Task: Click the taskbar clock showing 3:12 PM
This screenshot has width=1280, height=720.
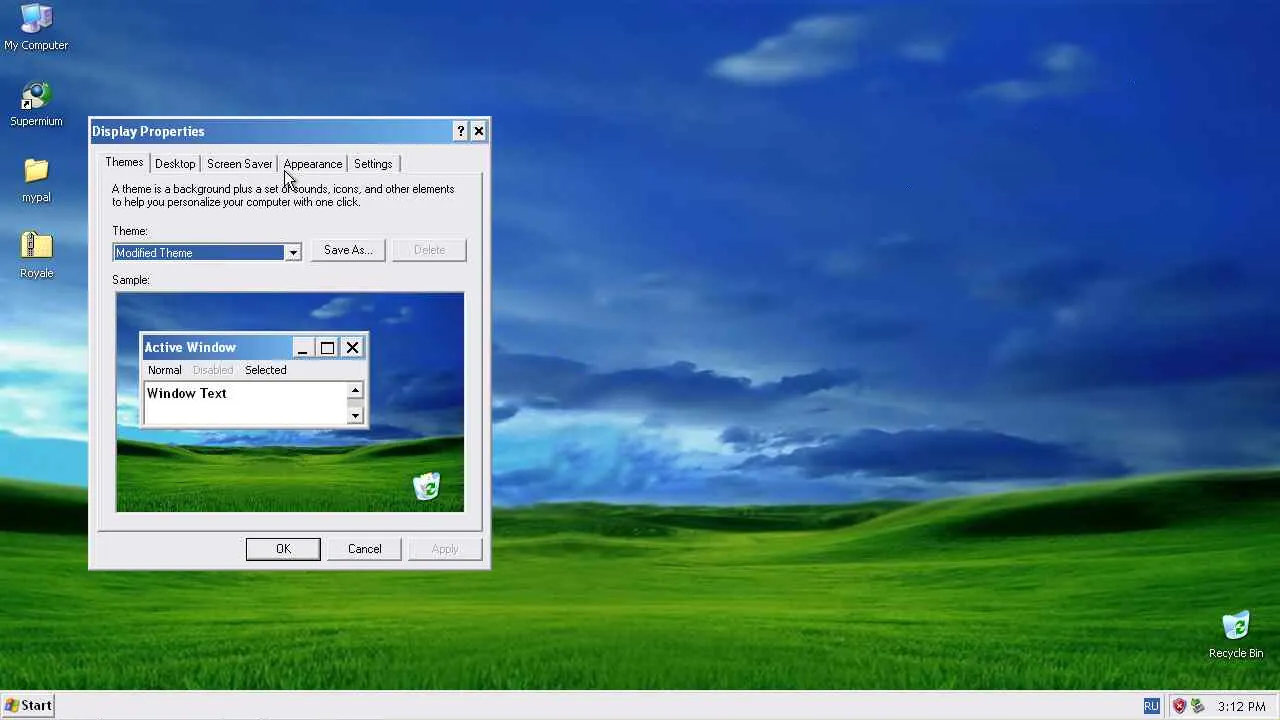Action: pos(1242,706)
